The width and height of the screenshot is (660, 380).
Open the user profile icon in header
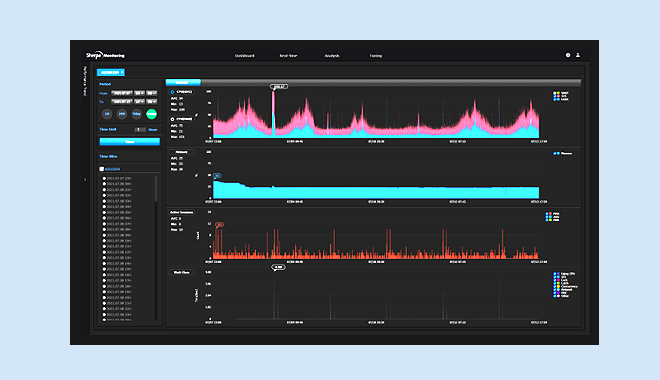(x=578, y=55)
